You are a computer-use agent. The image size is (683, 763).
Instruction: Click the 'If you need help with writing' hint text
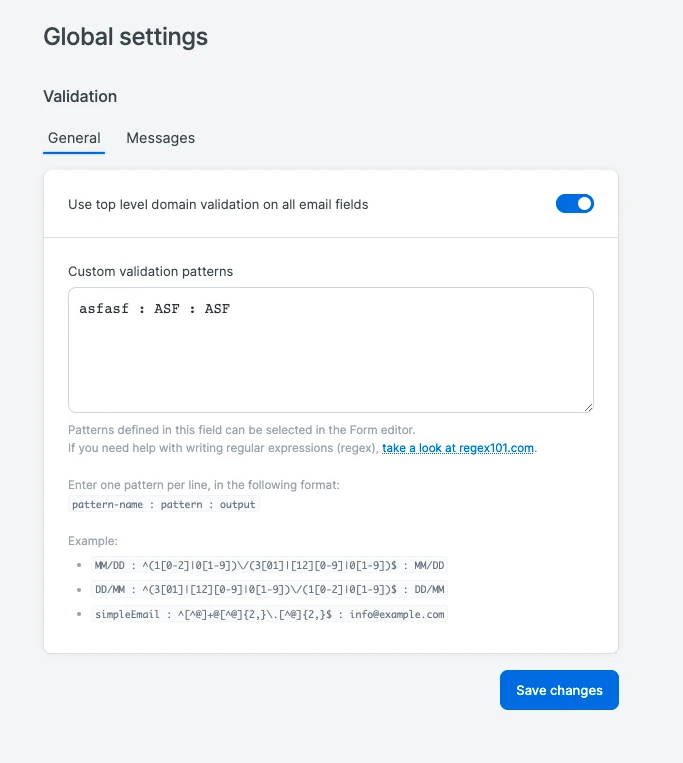(x=224, y=448)
